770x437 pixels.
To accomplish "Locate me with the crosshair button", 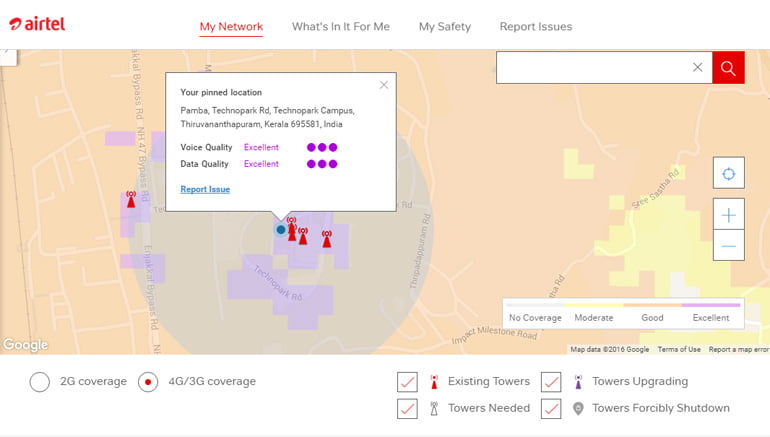I will tap(729, 173).
